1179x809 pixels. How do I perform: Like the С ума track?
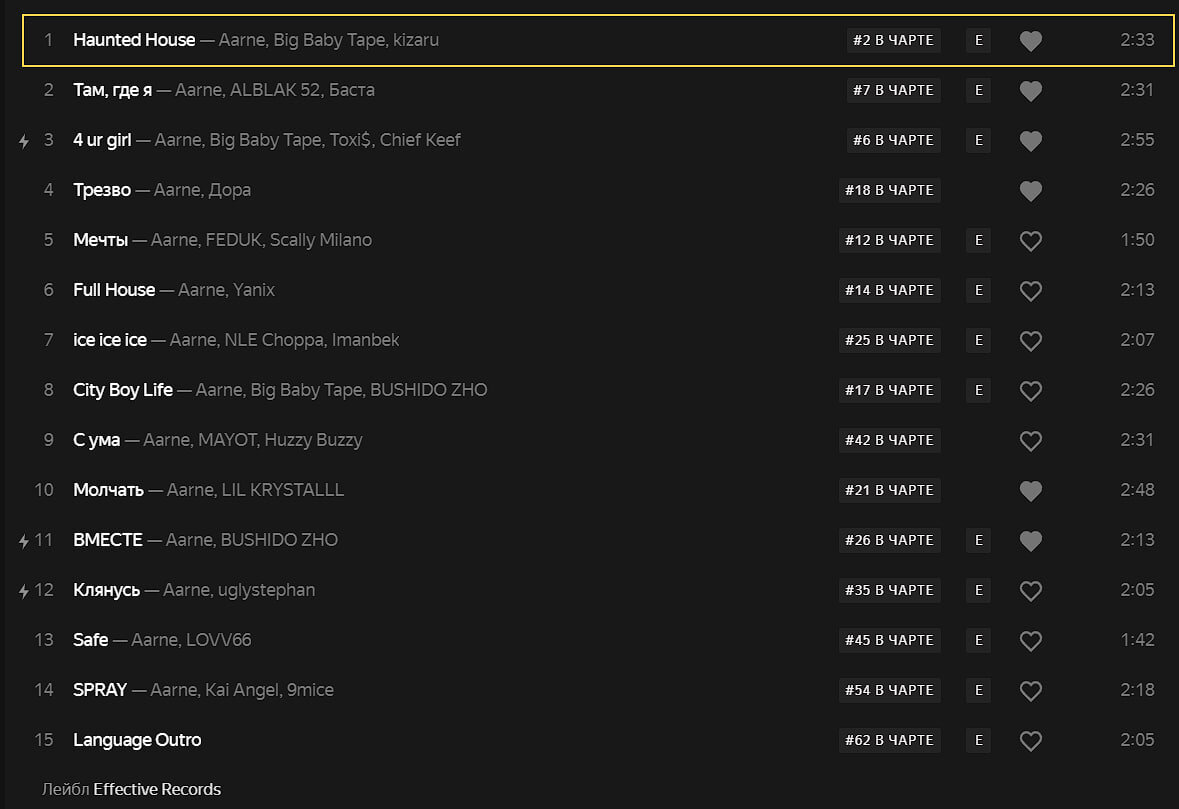1030,441
